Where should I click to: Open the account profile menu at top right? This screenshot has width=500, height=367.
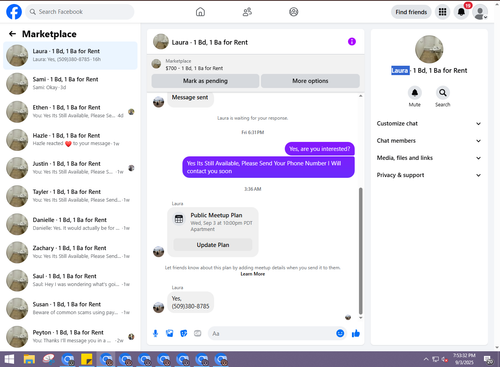click(x=480, y=12)
